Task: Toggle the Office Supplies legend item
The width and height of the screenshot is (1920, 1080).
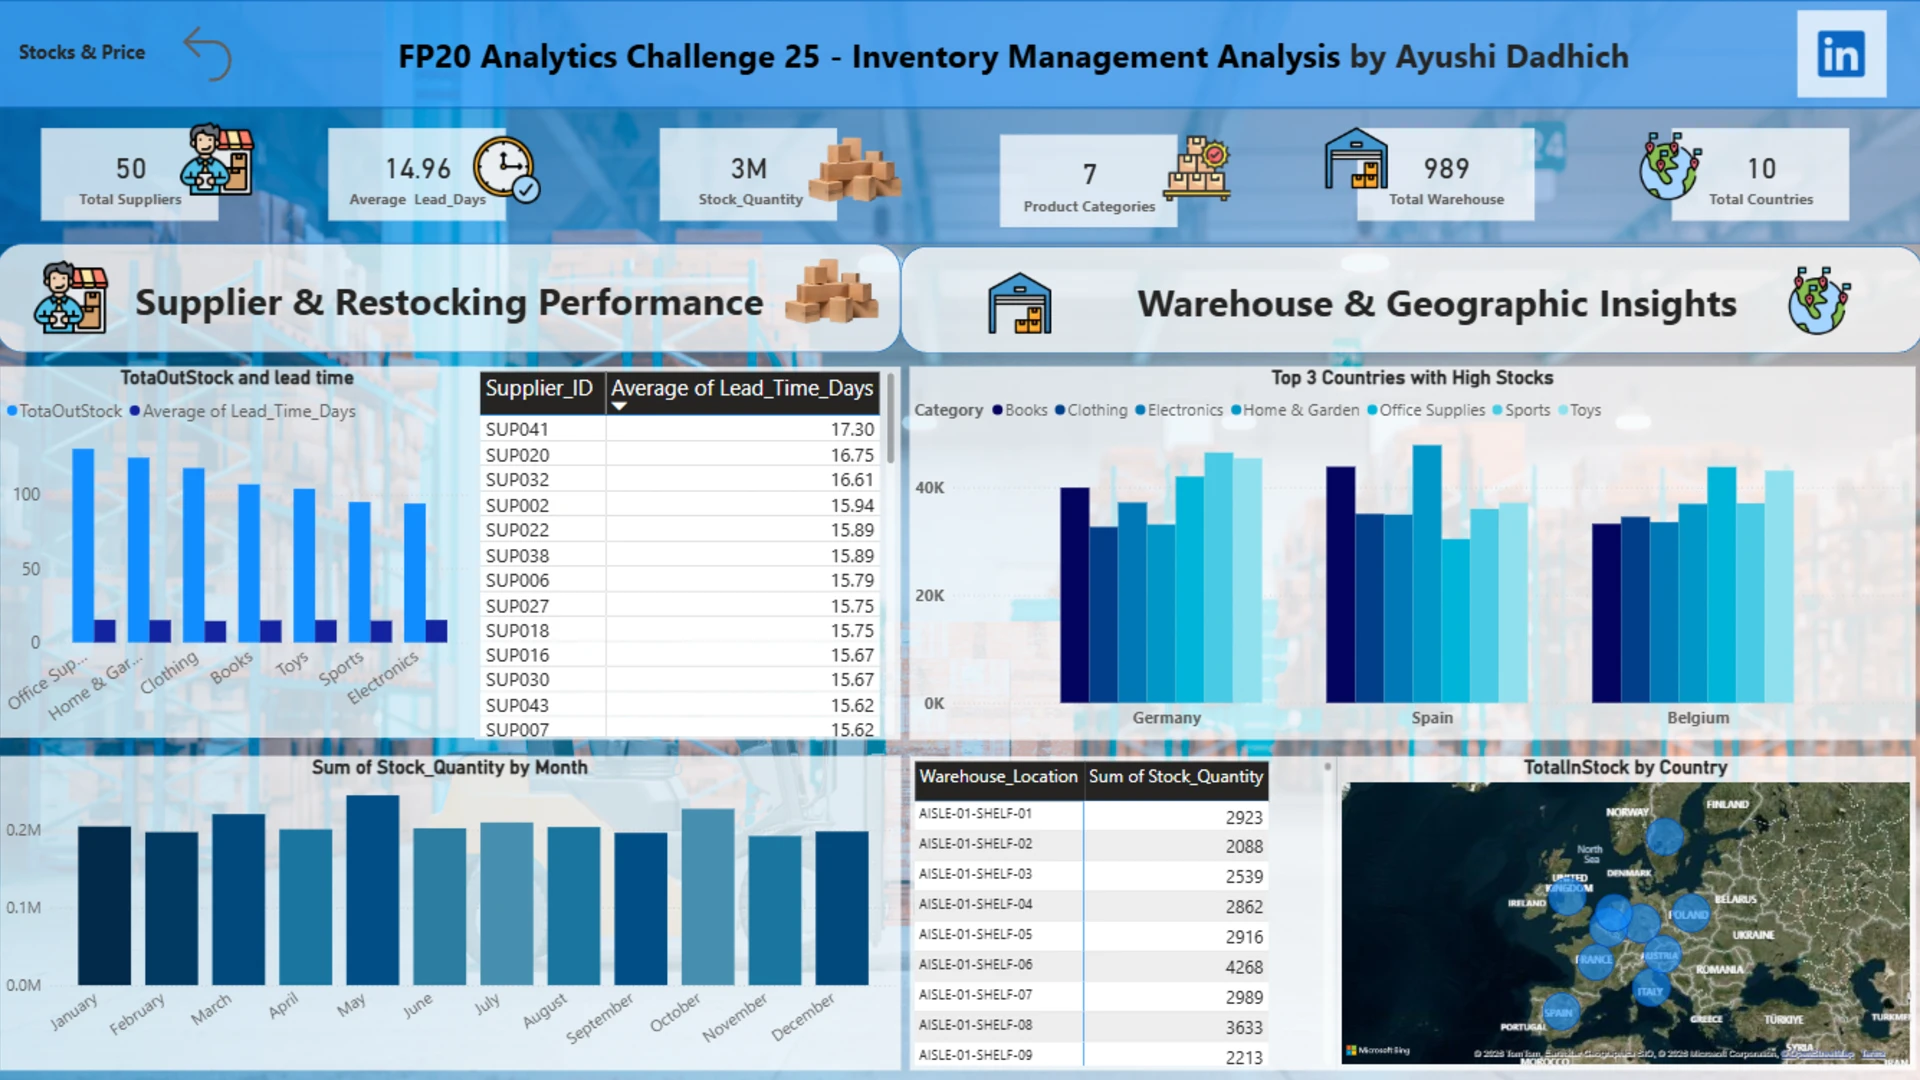Action: [x=1431, y=411]
